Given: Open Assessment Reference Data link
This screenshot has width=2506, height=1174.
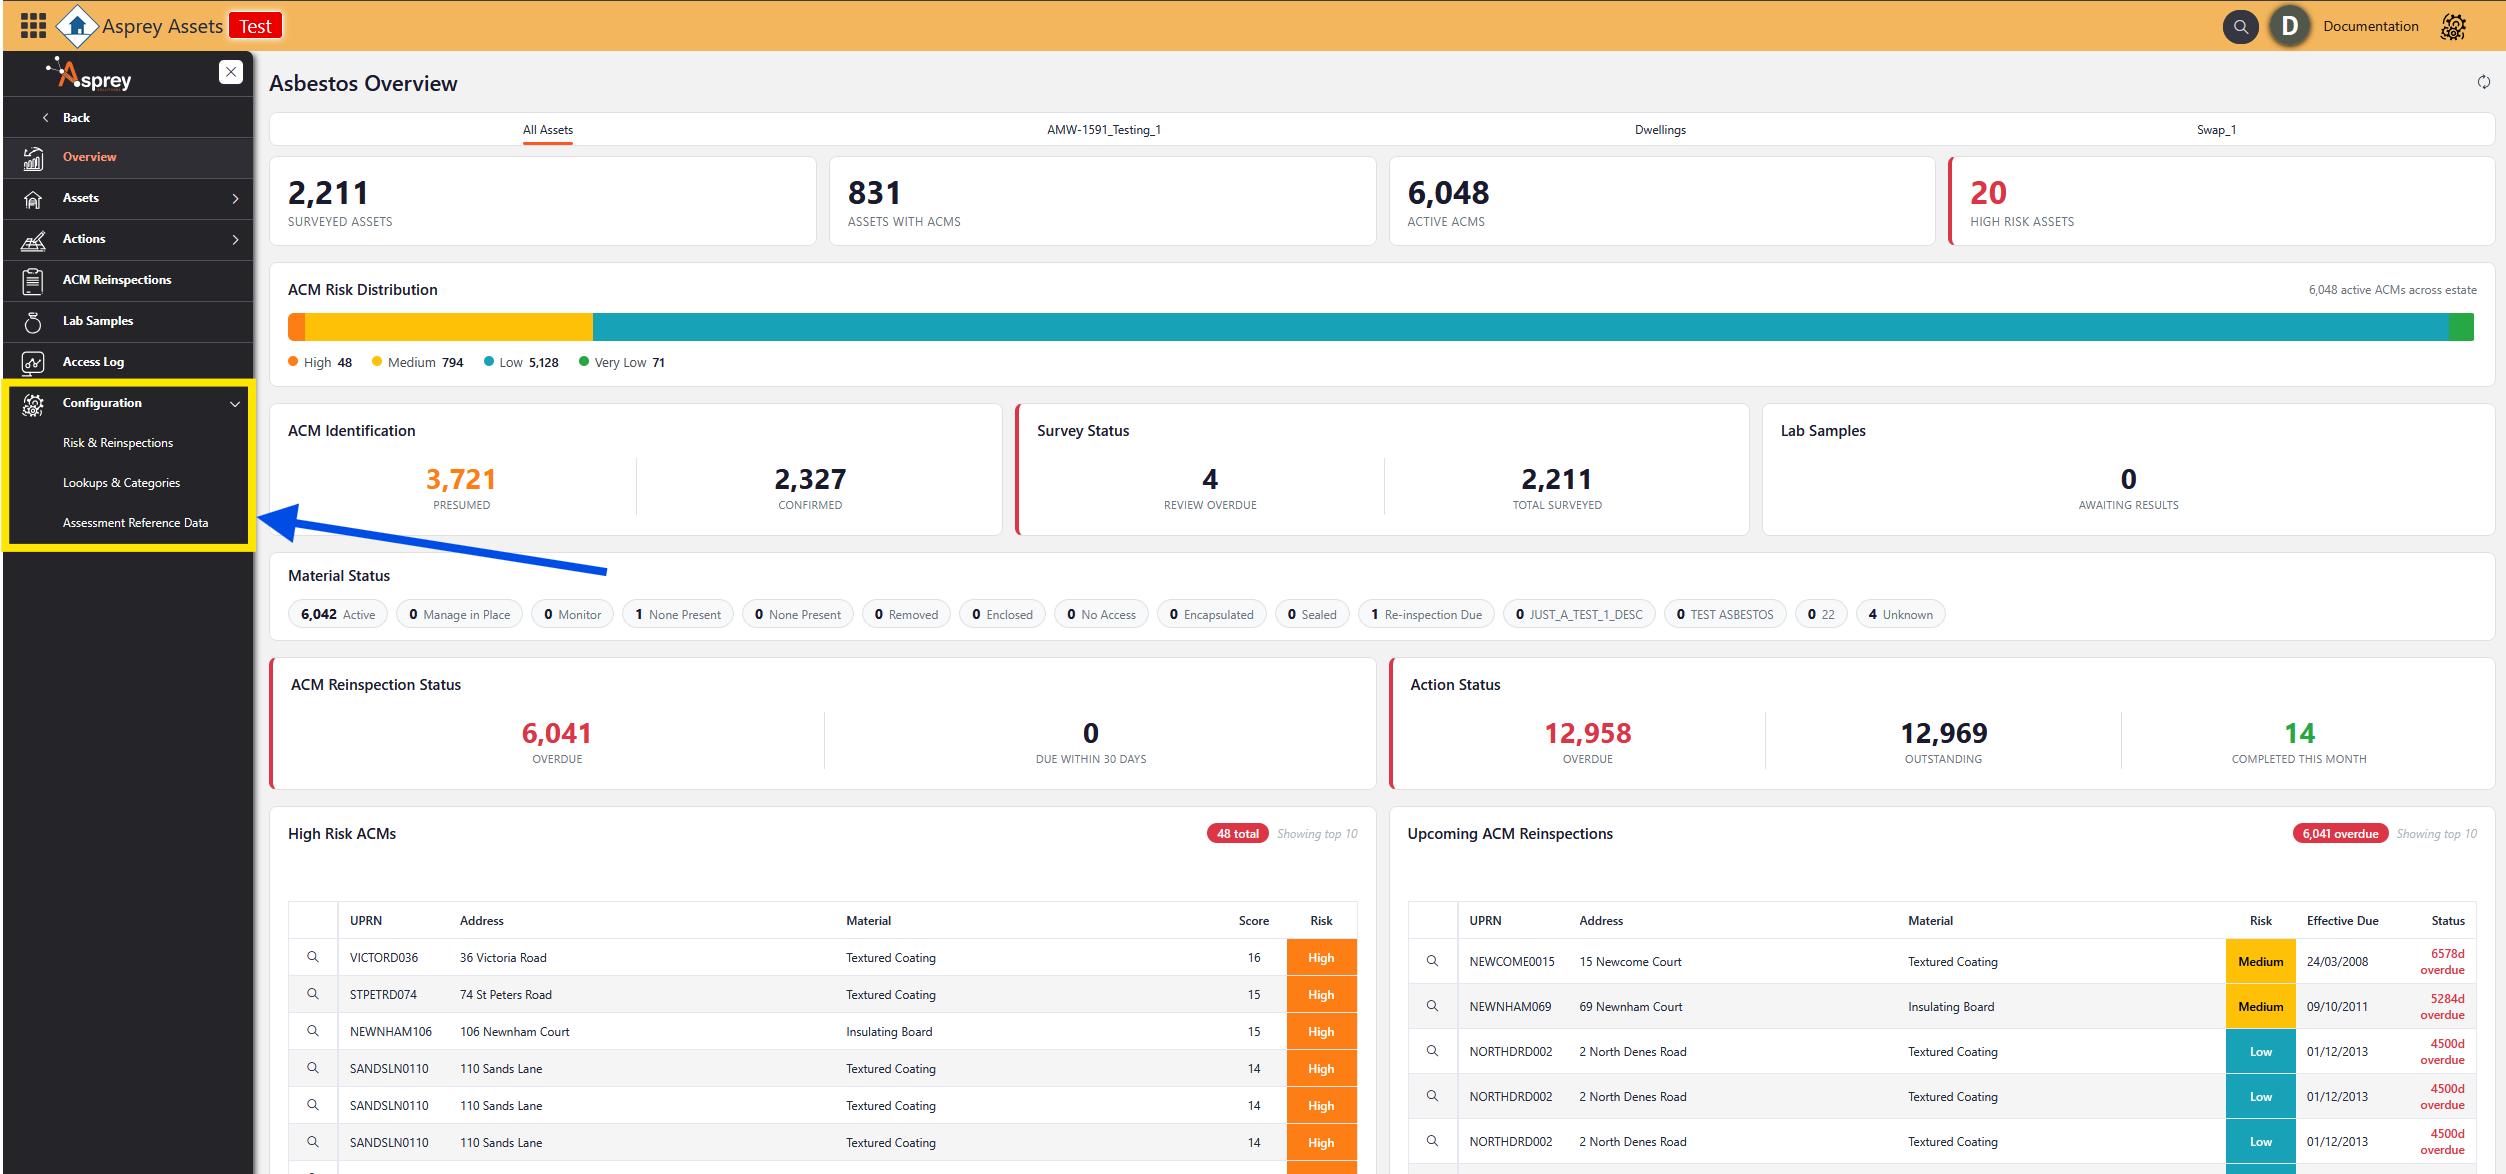Looking at the screenshot, I should click(x=135, y=523).
